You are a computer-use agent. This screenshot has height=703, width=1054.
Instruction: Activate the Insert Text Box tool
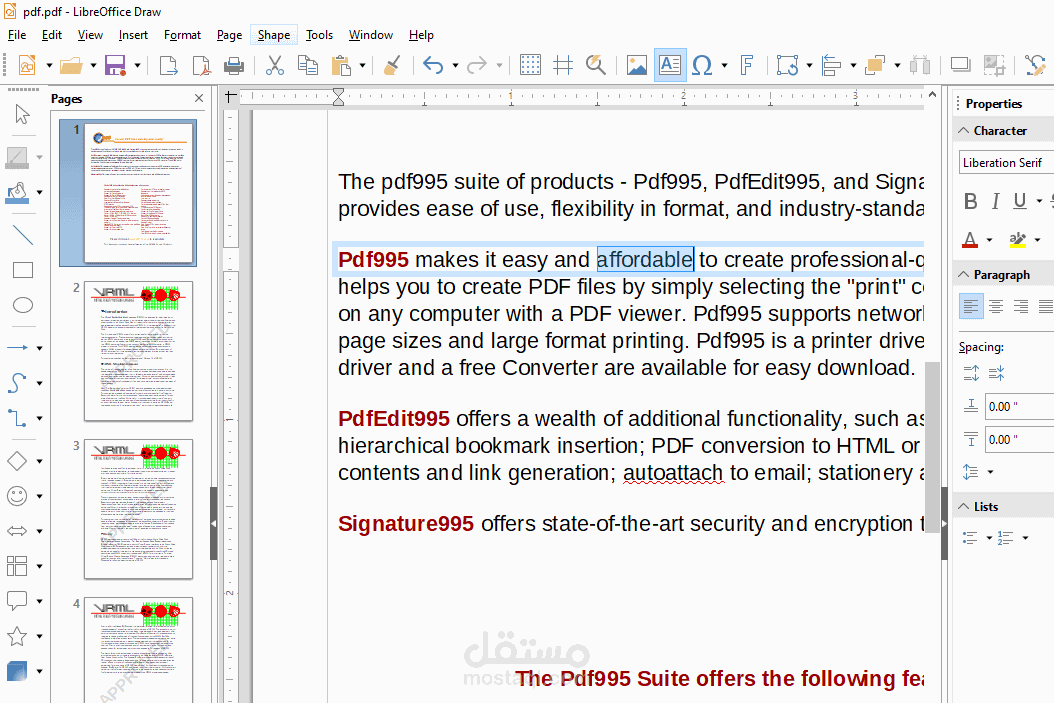[670, 64]
